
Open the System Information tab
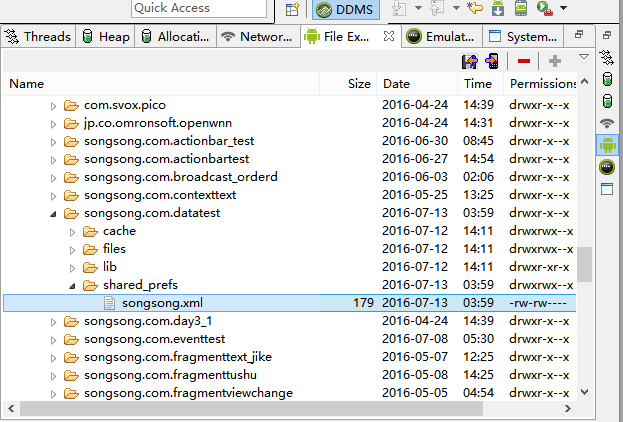tap(523, 37)
